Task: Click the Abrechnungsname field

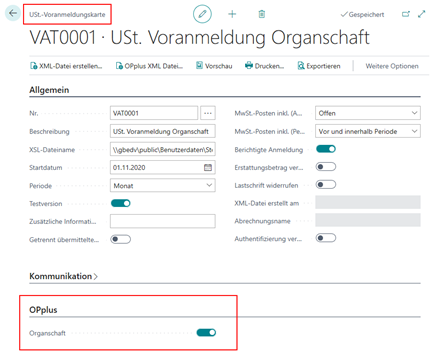Action: pyautogui.click(x=368, y=220)
